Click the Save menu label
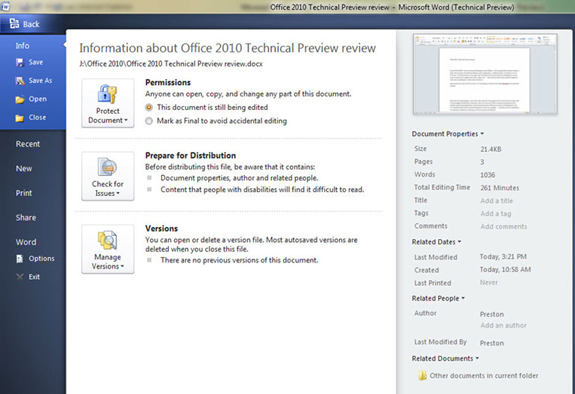 click(36, 62)
